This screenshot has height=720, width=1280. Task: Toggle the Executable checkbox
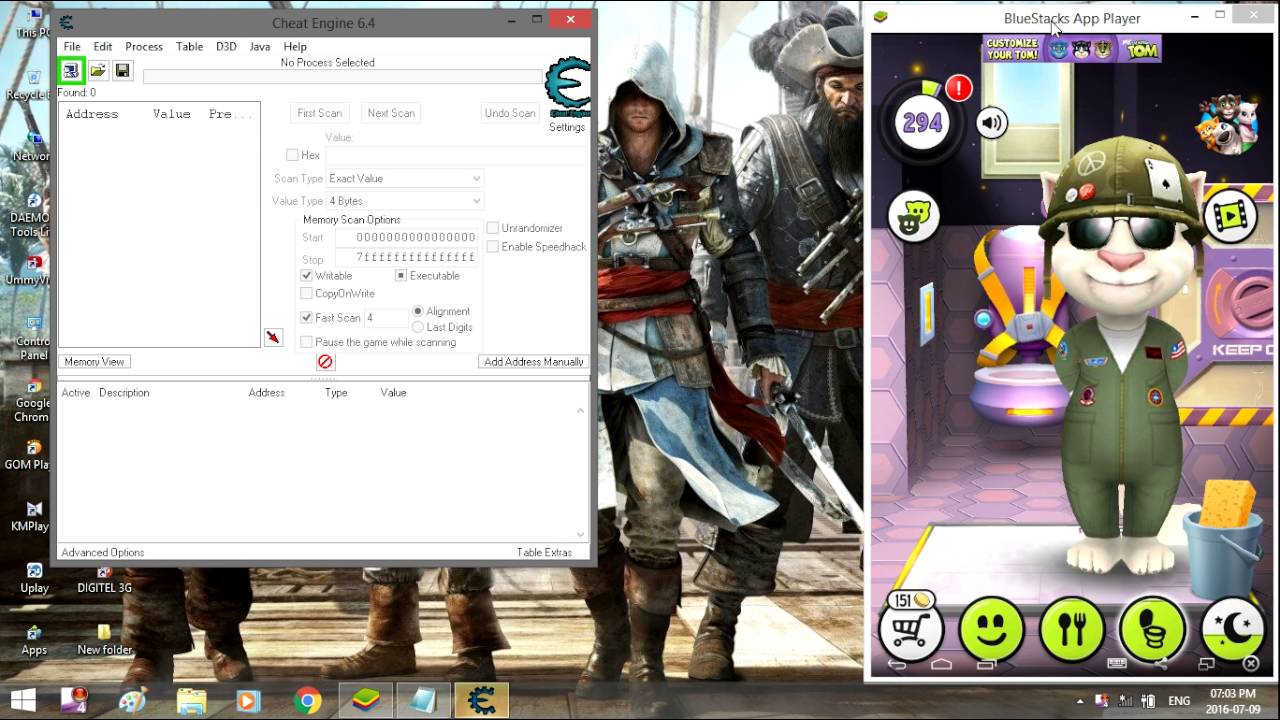coord(401,275)
